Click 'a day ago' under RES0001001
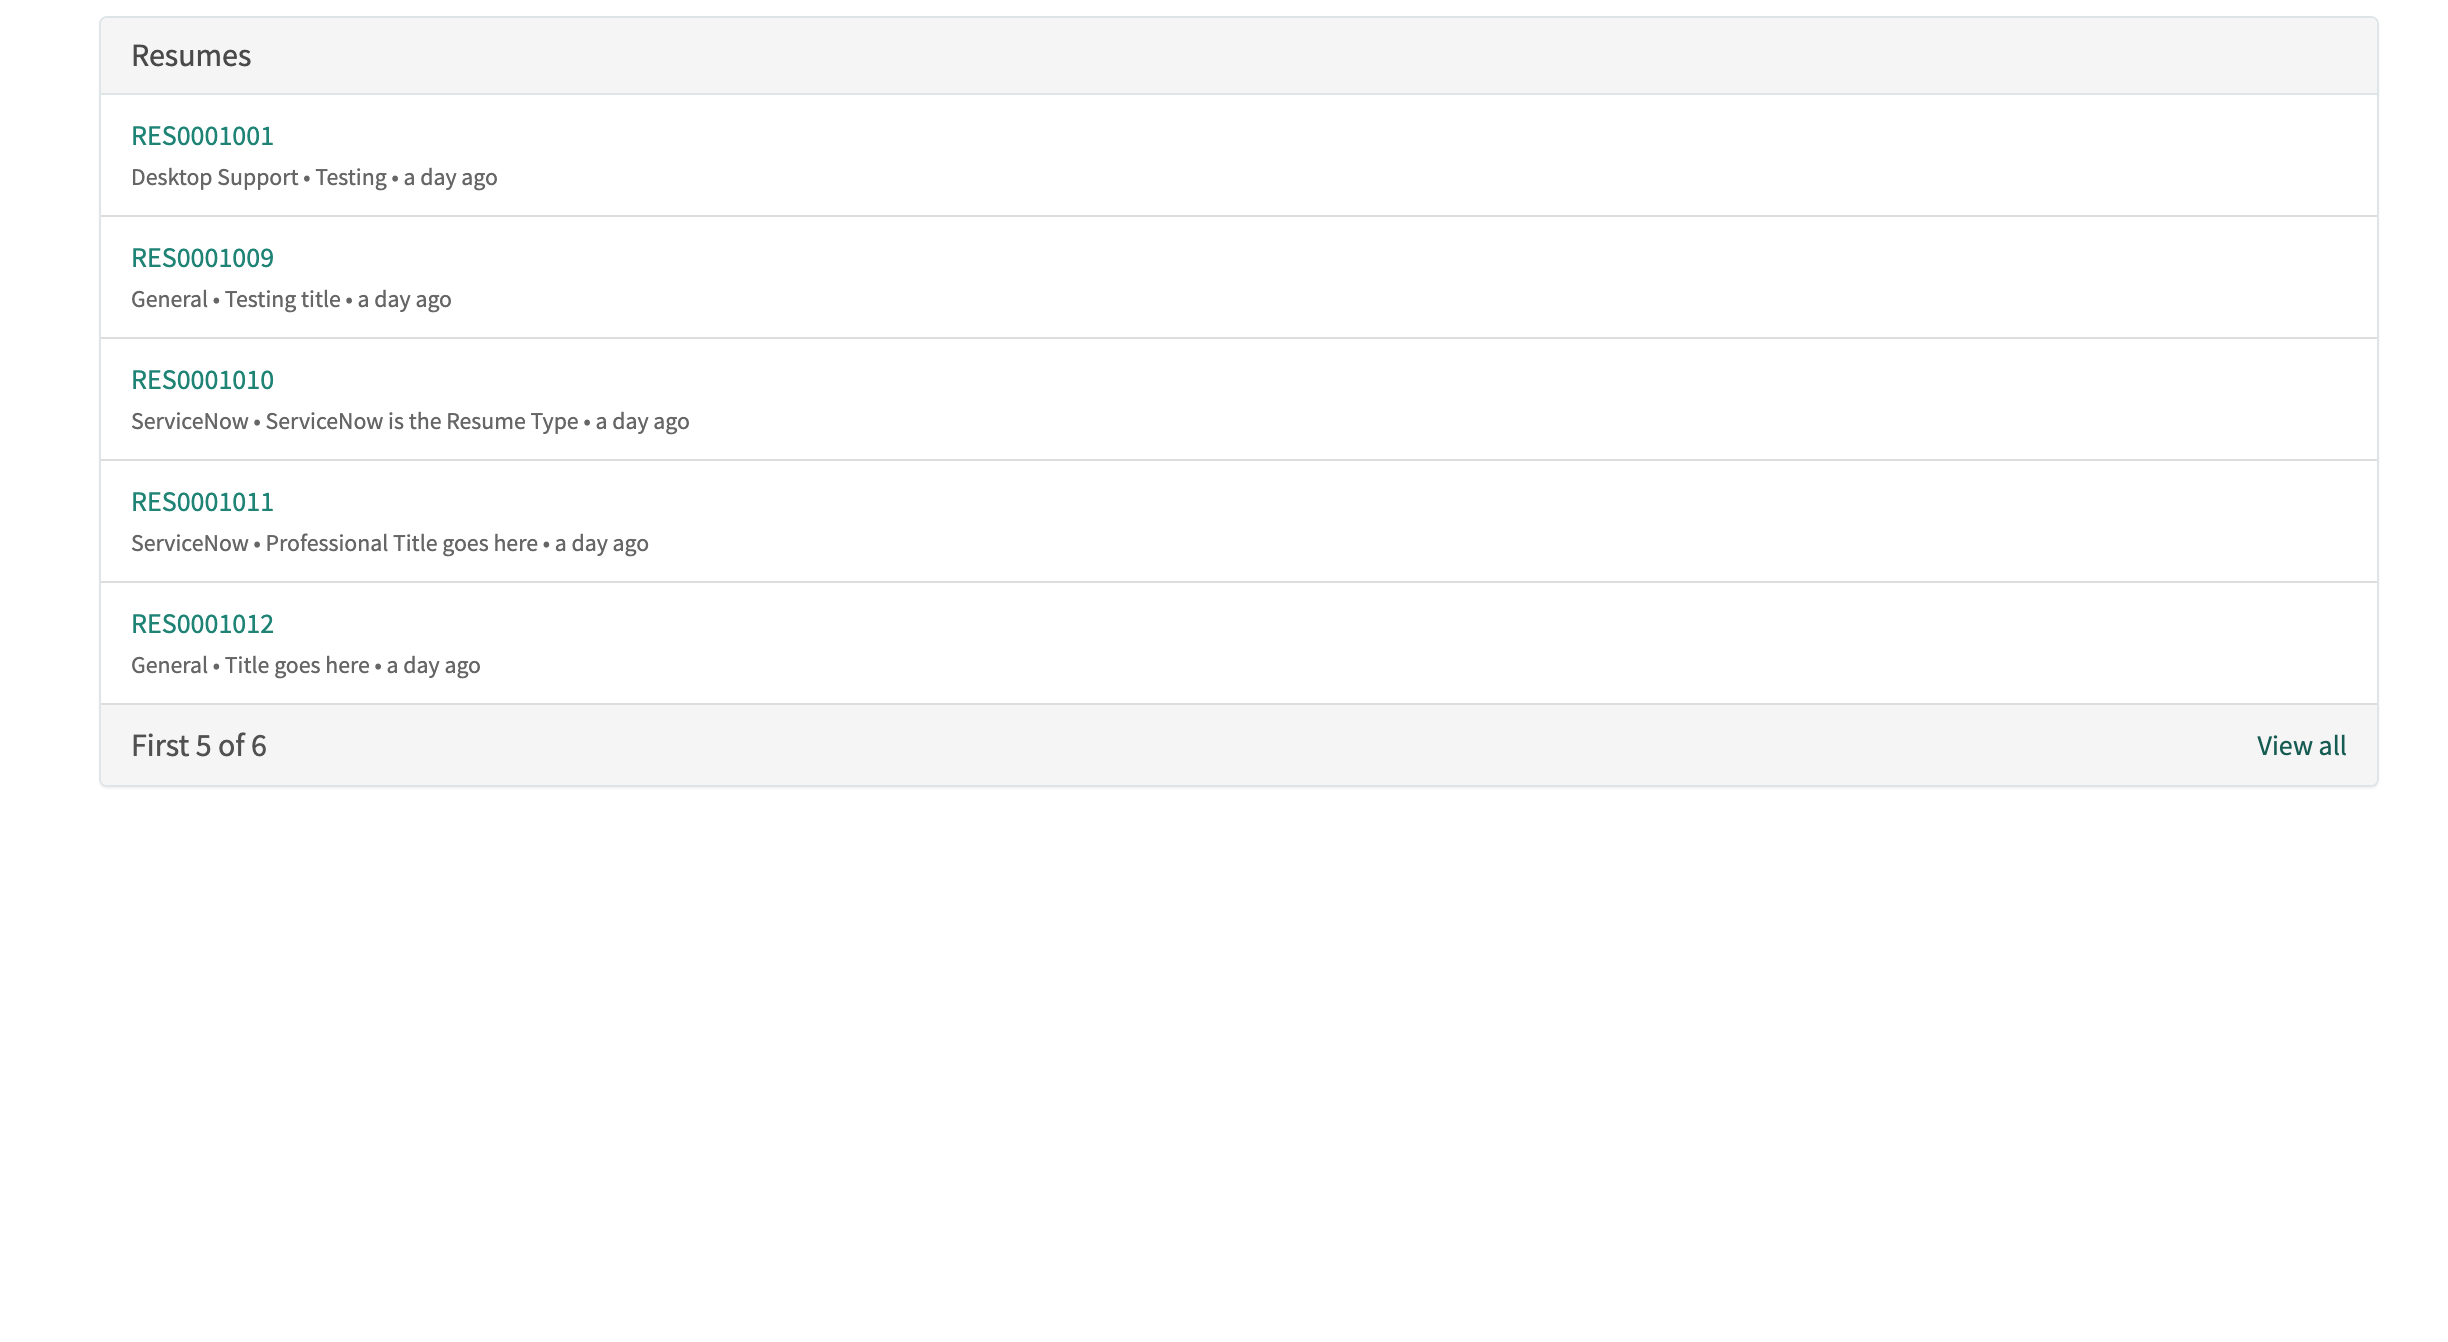Screen dimensions: 2448x1342 click(450, 177)
